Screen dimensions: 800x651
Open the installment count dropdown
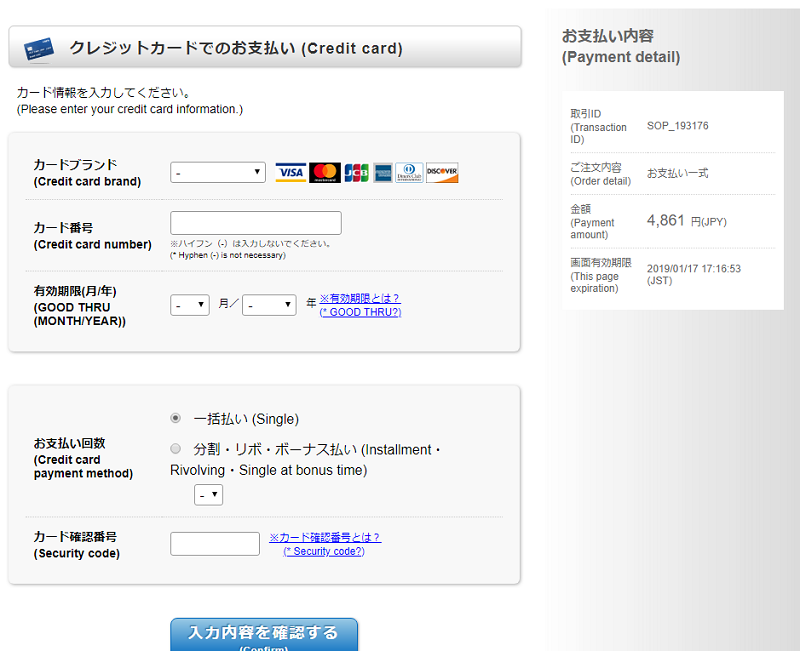point(208,495)
